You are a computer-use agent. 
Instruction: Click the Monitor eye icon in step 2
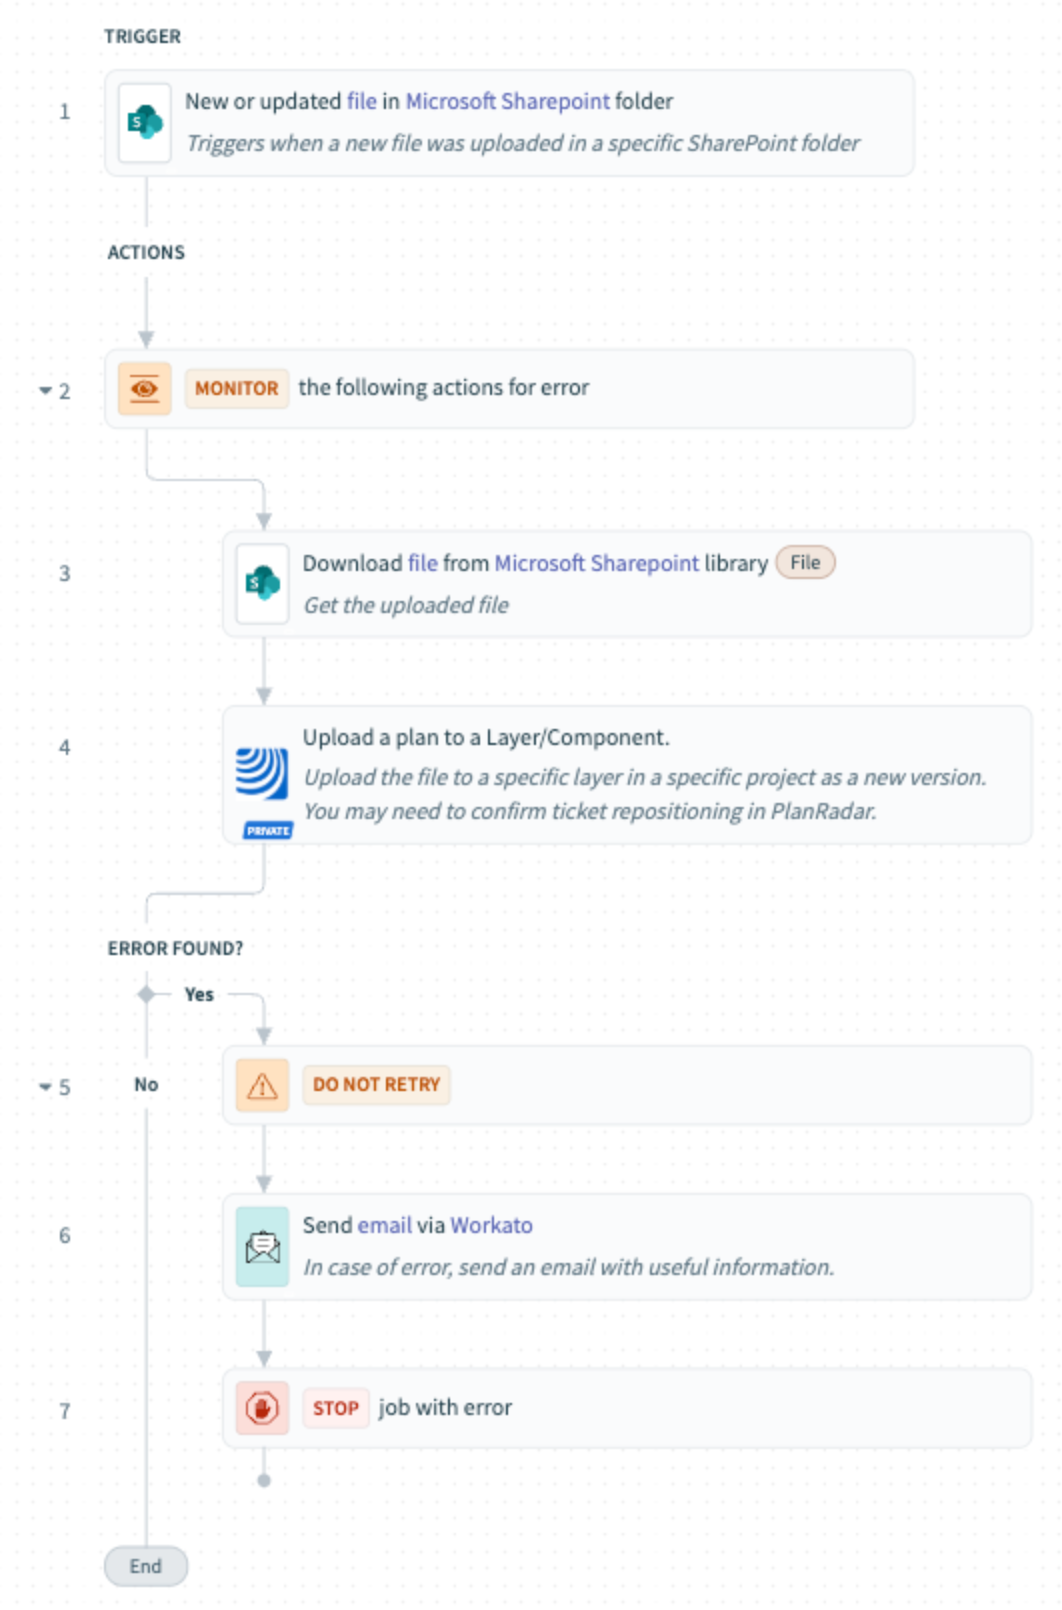145,389
